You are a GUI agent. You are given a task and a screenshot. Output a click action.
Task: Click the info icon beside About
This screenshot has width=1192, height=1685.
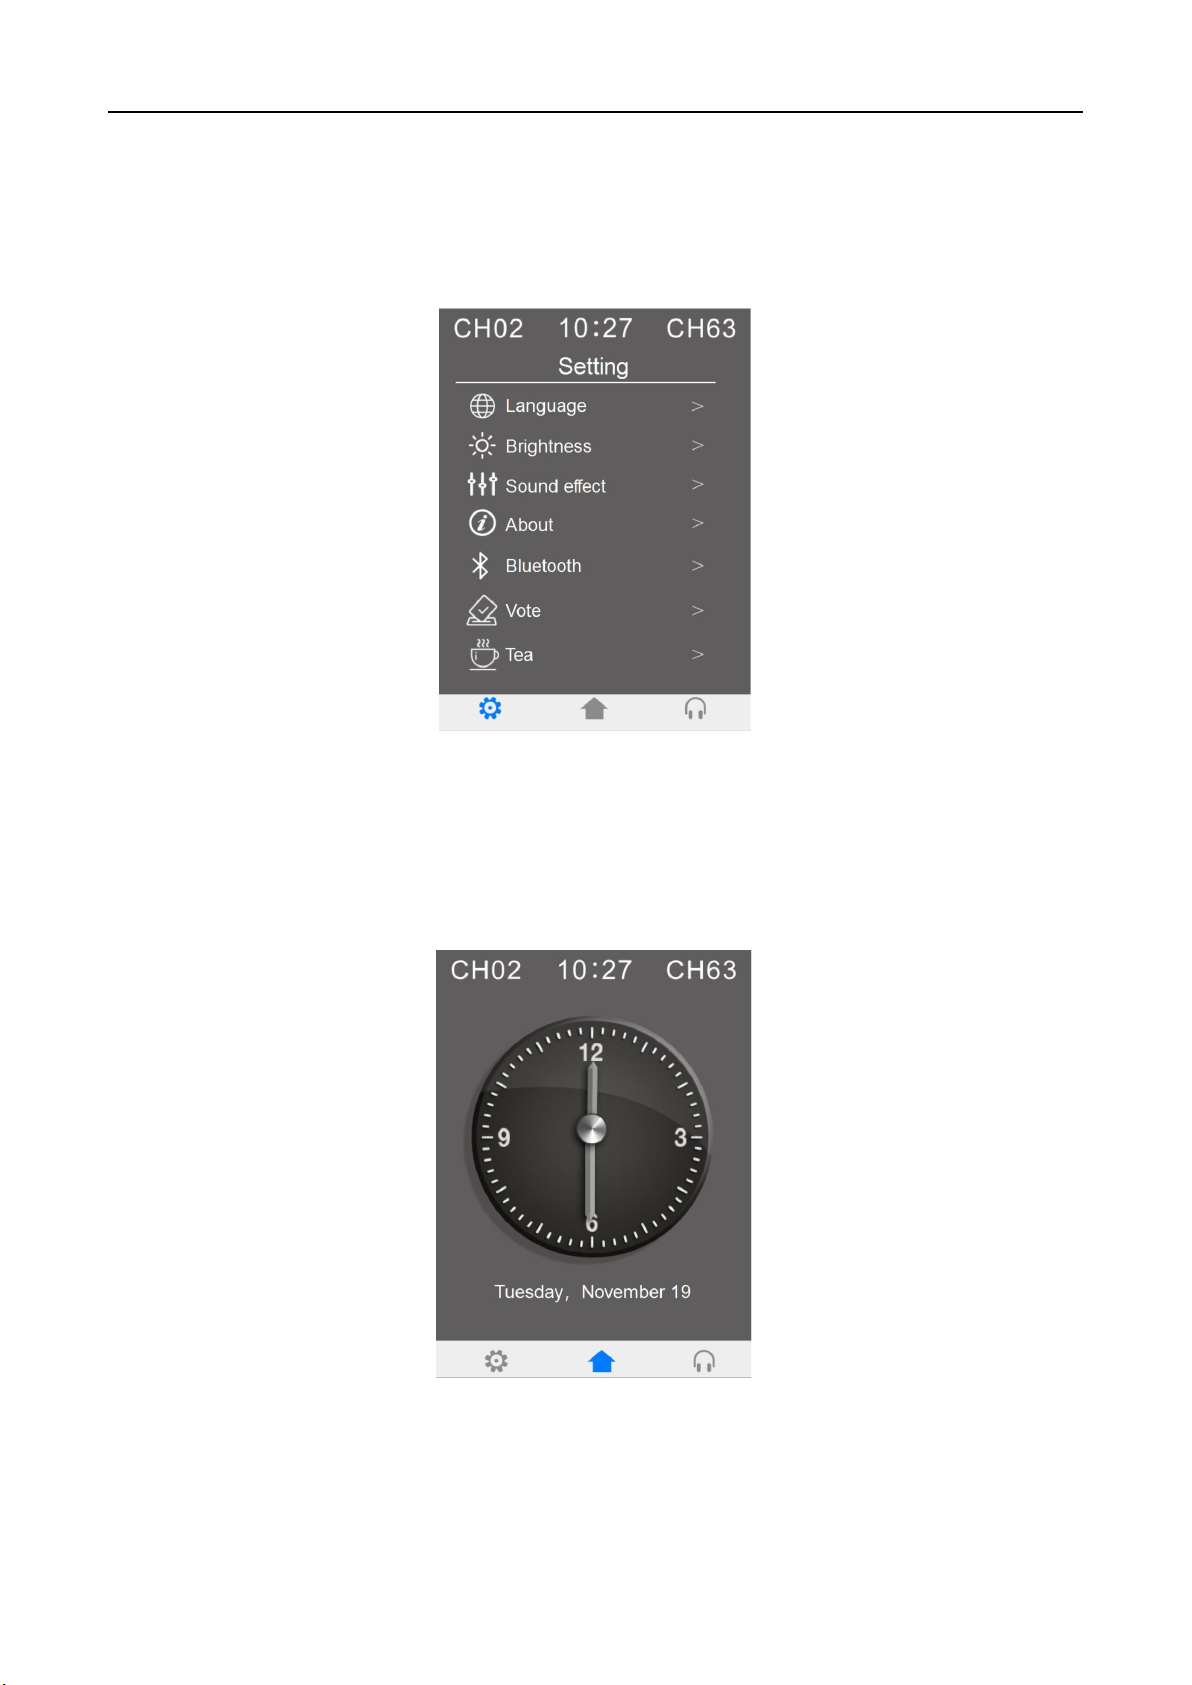(482, 523)
